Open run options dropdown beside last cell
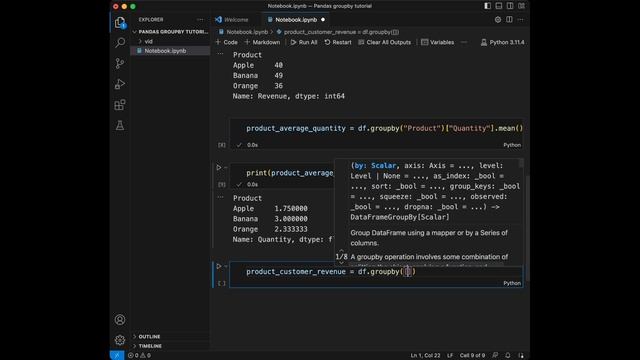This screenshot has width=640, height=360. click(x=226, y=267)
